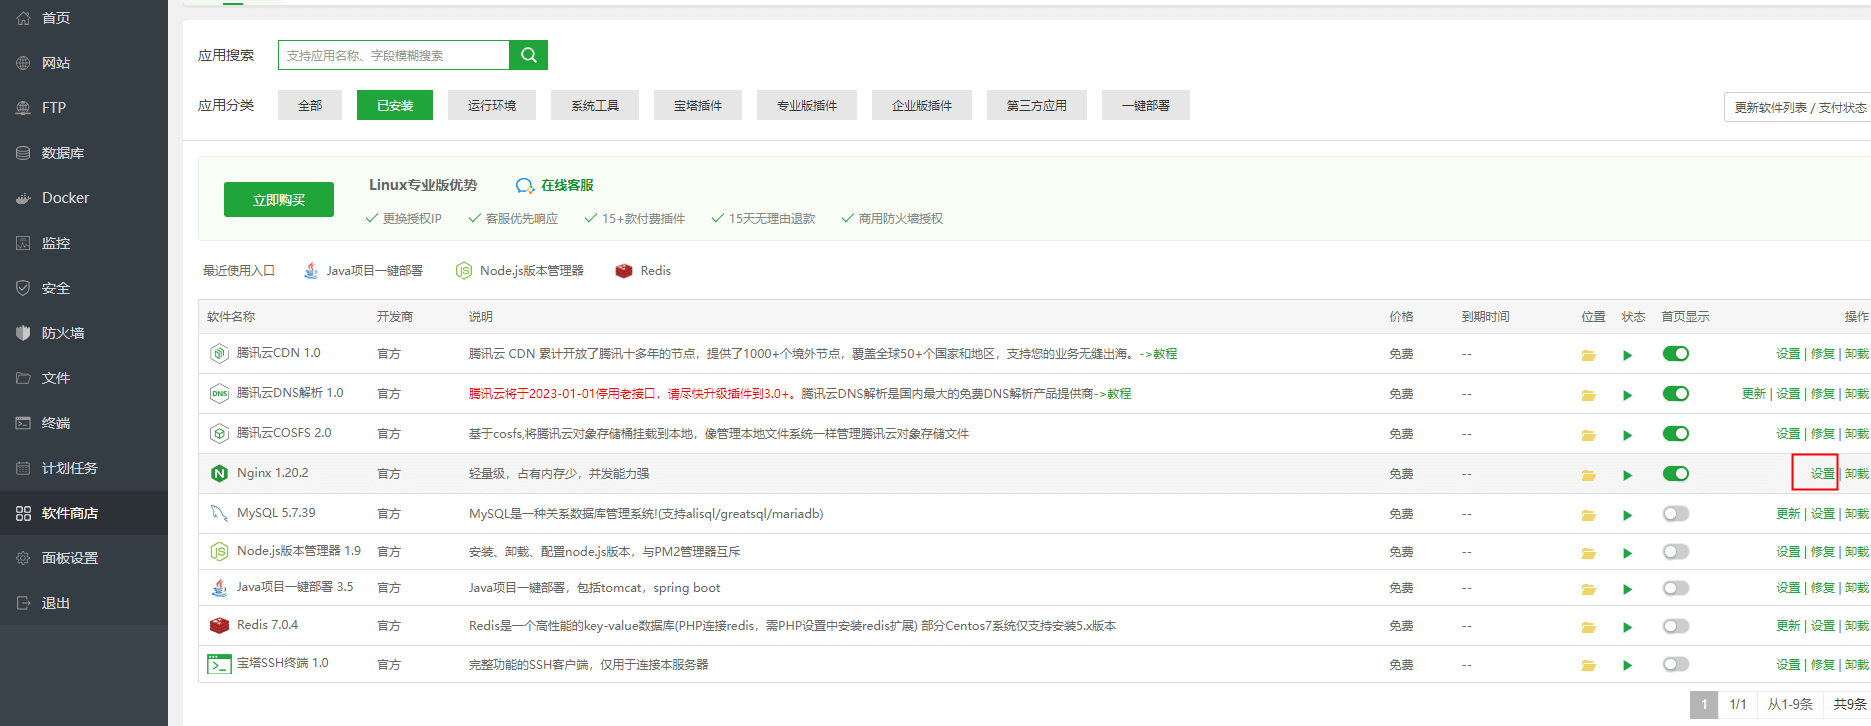Enable homepage display for MySQL
The image size is (1871, 726).
point(1675,513)
